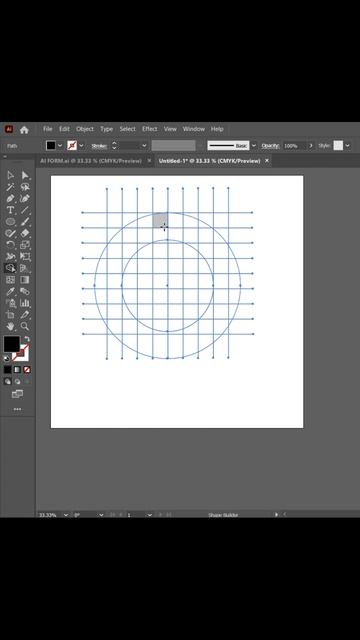Select the Zoom tool magnifier
360x640 pixels.
tap(25, 327)
